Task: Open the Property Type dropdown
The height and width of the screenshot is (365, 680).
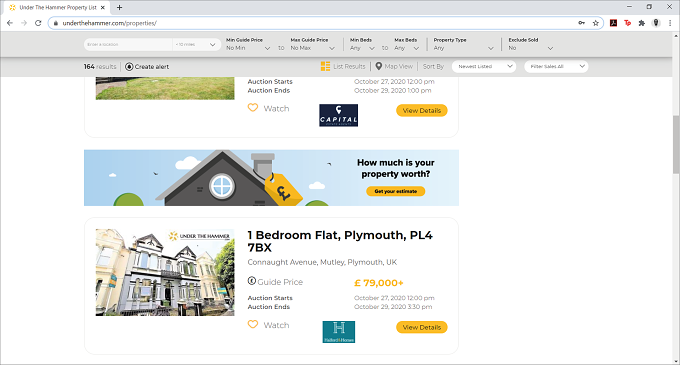Action: tap(463, 48)
